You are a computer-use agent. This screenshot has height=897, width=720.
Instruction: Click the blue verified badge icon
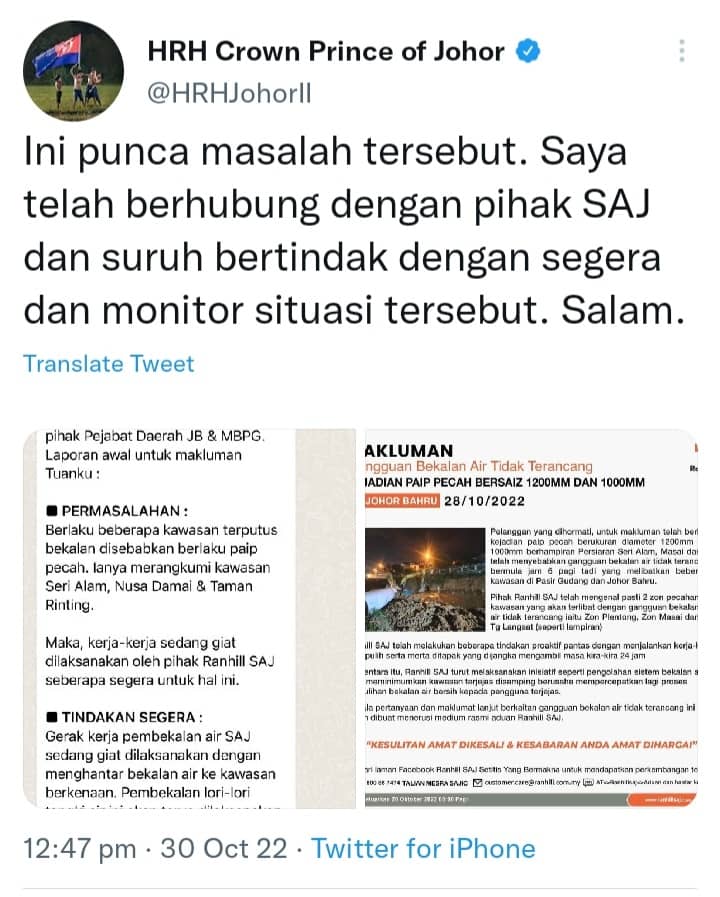tap(528, 51)
